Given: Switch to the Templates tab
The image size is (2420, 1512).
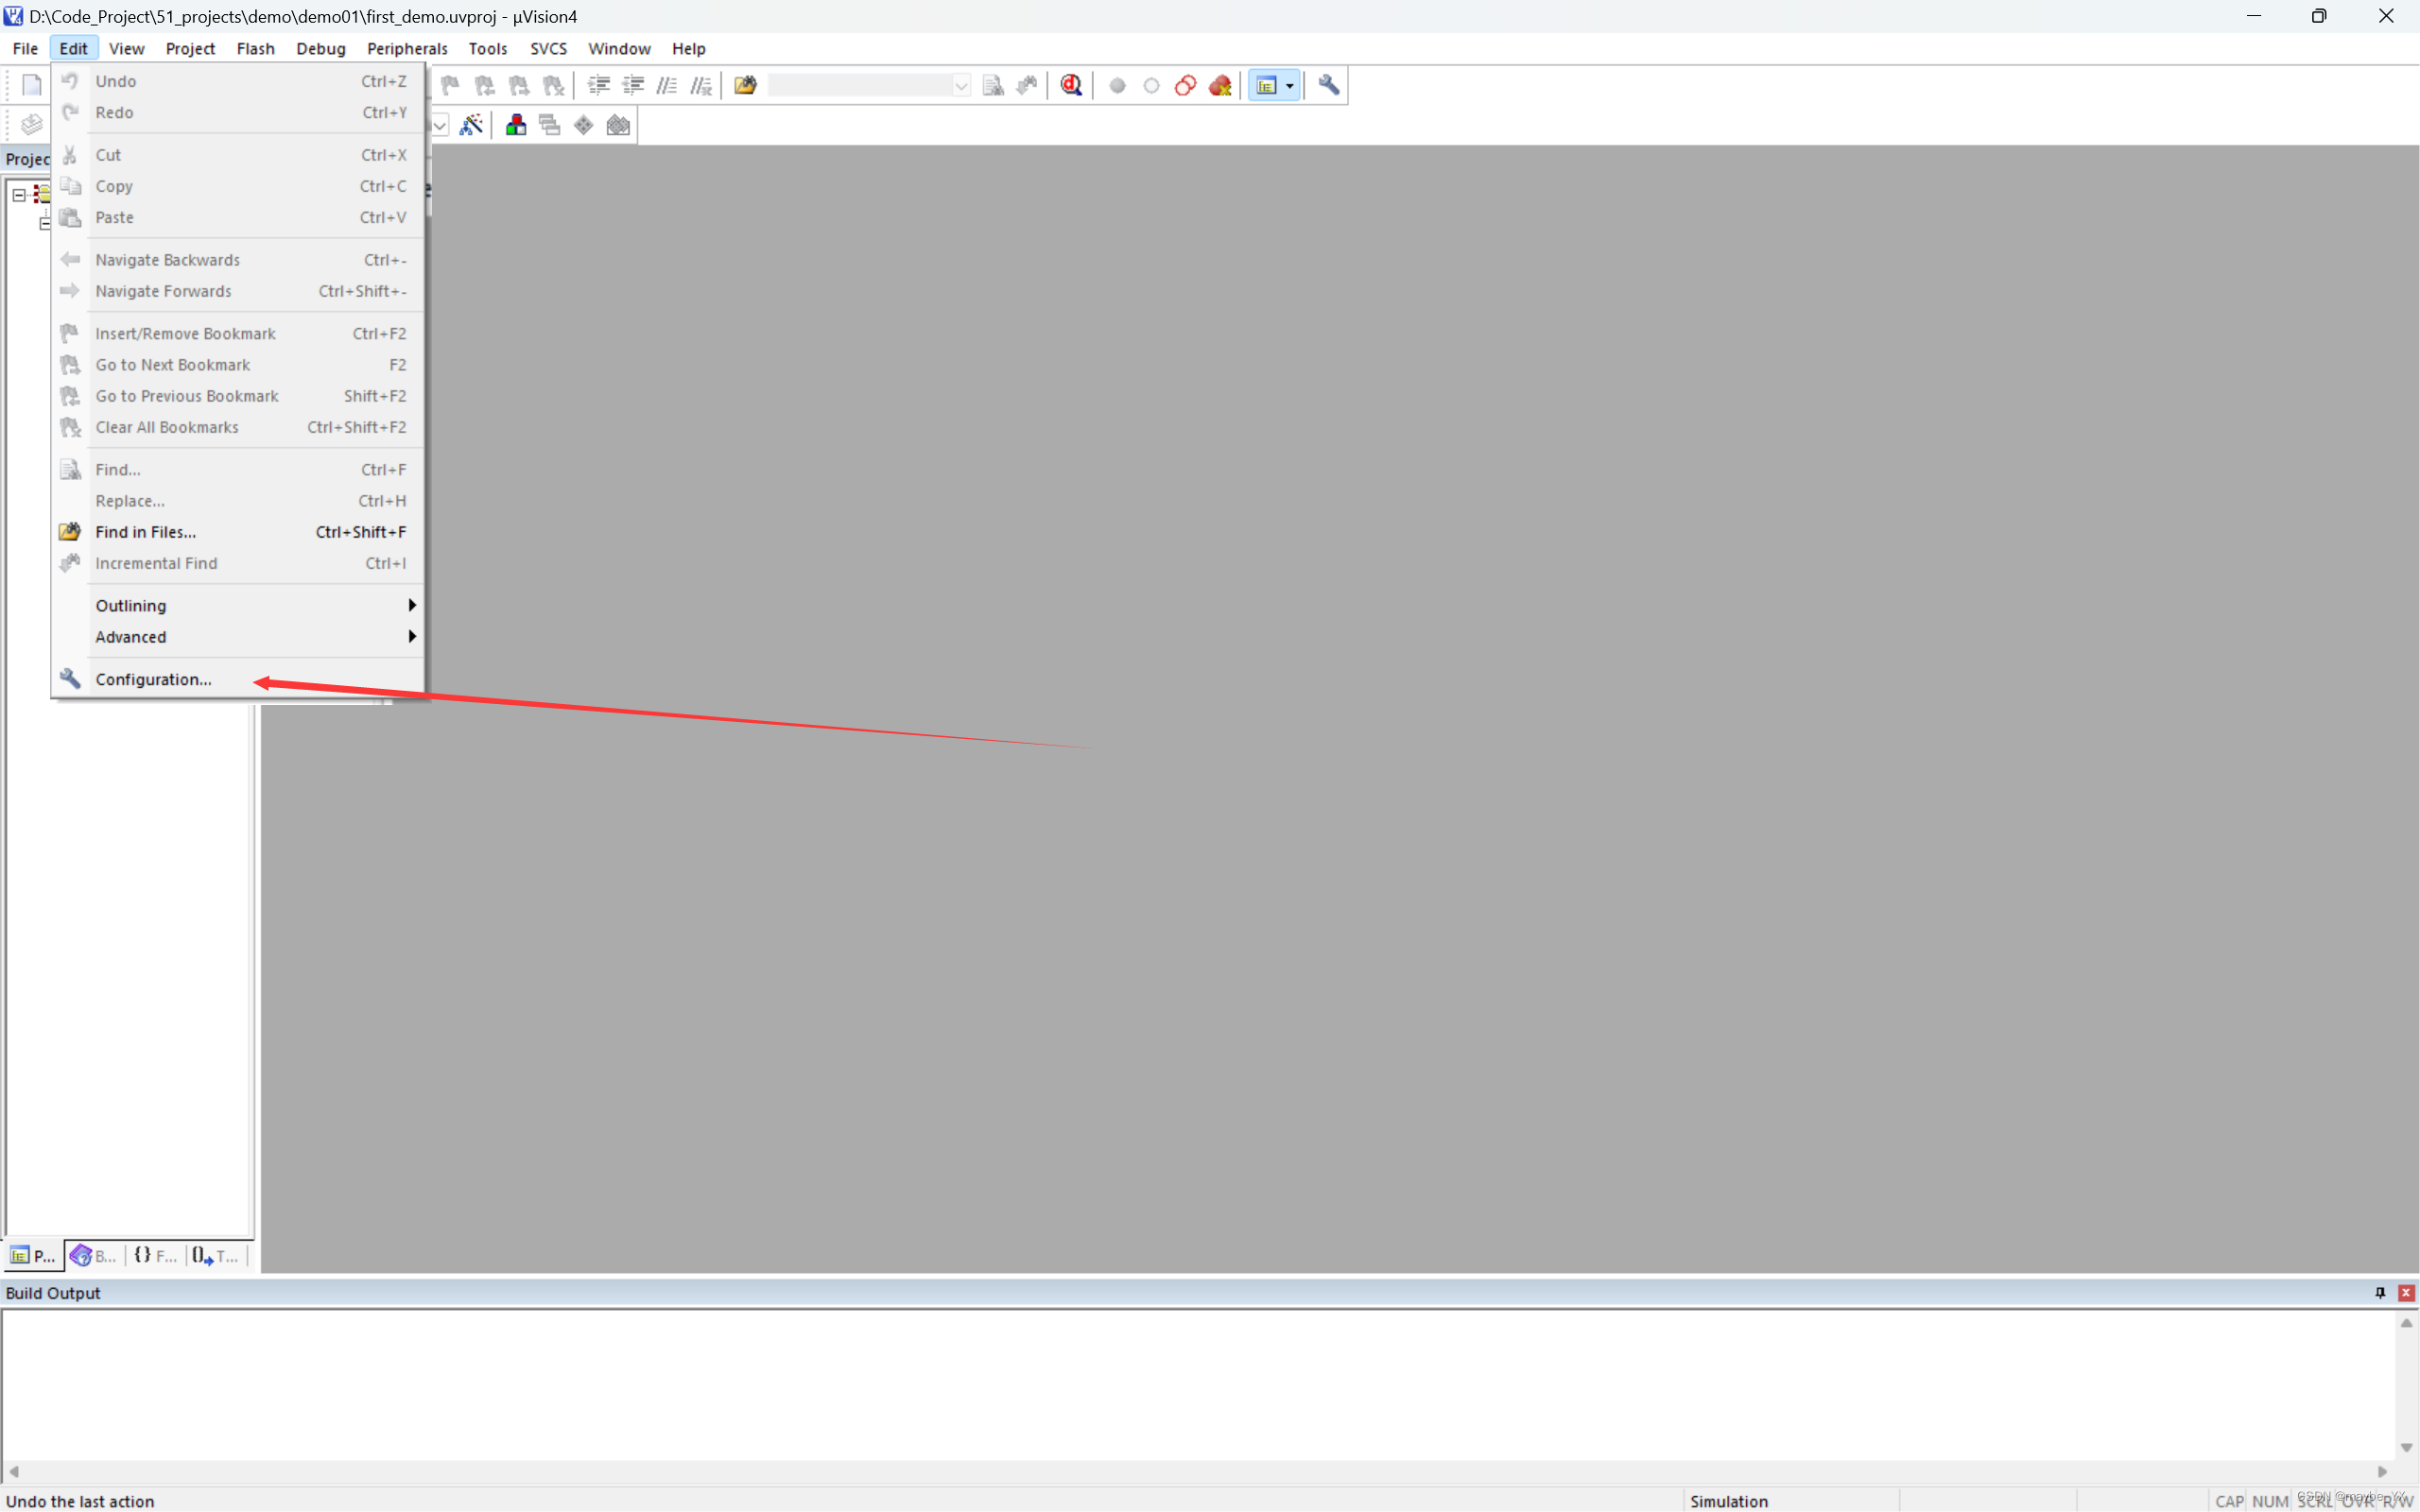Looking at the screenshot, I should pos(216,1255).
